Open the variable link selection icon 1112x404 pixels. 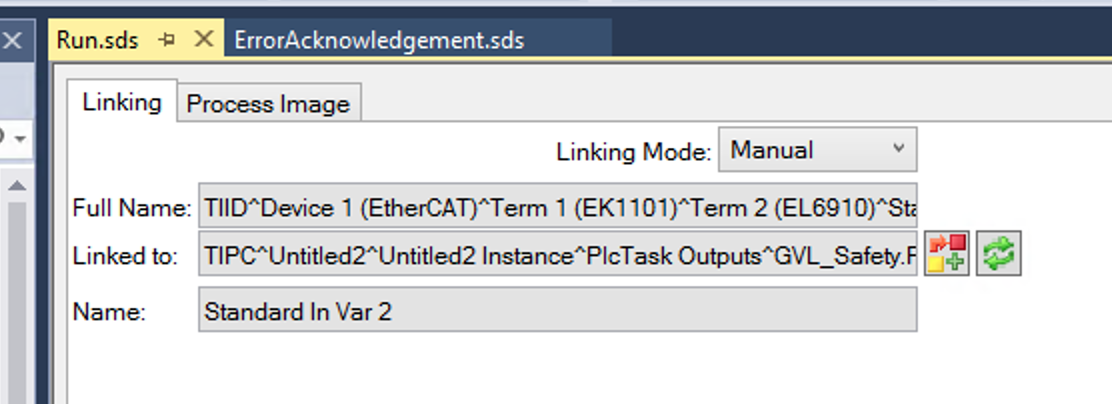point(946,253)
